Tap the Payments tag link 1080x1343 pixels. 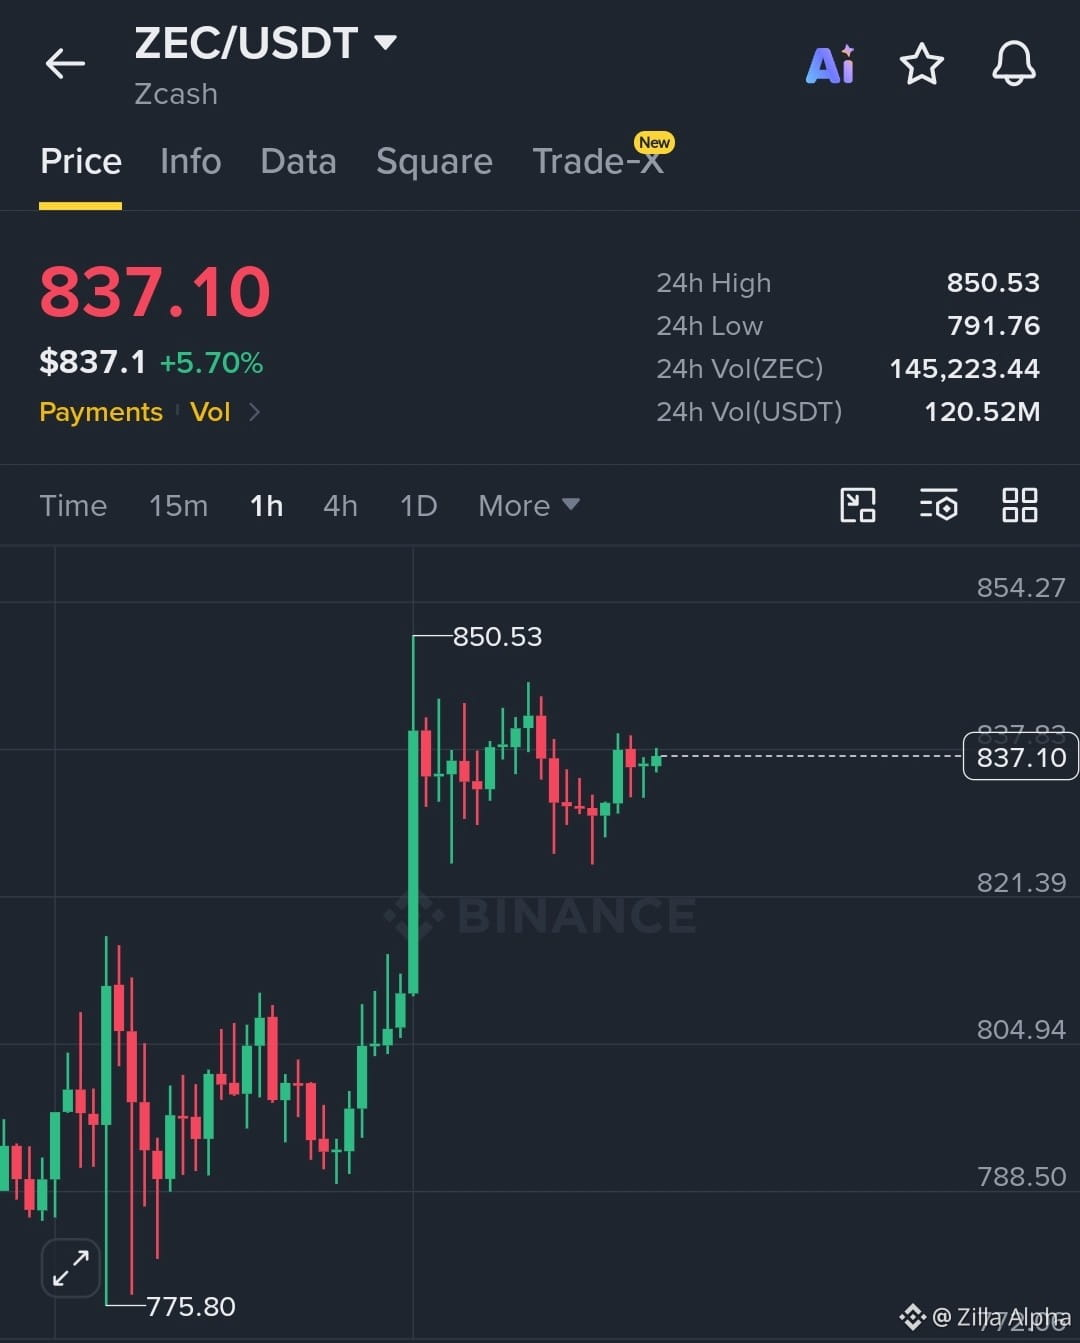coord(101,412)
